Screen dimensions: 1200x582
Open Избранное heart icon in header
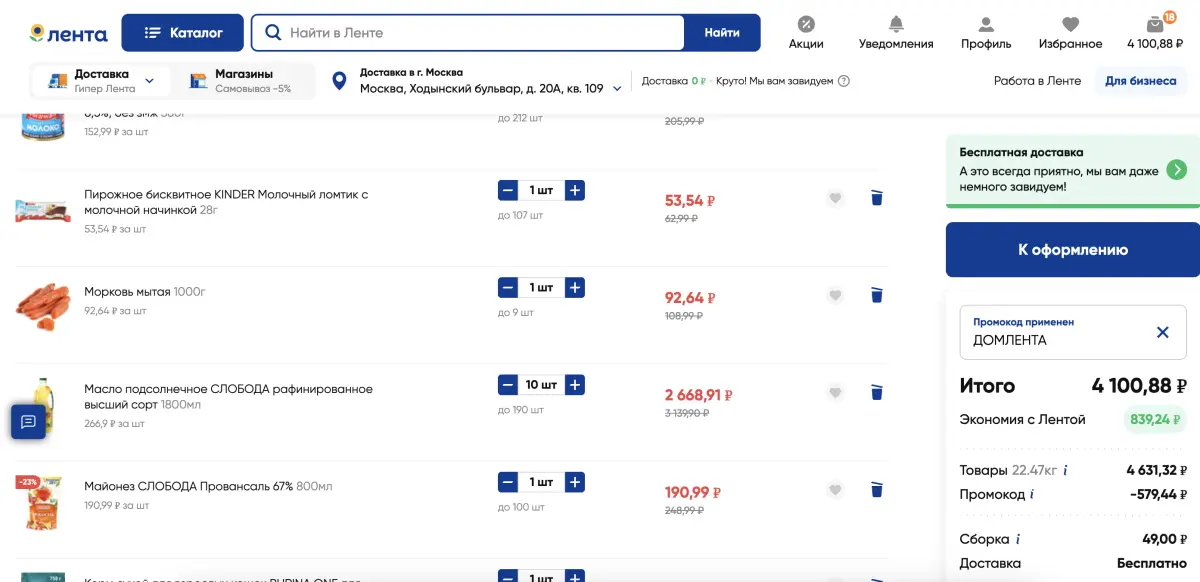click(1070, 33)
